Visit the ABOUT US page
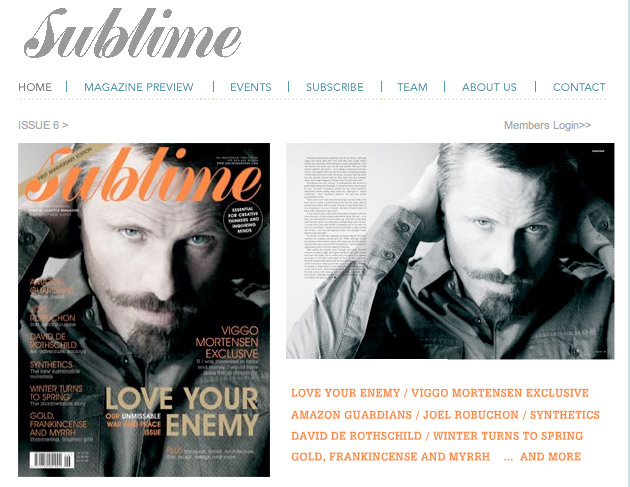The width and height of the screenshot is (630, 487). [489, 87]
